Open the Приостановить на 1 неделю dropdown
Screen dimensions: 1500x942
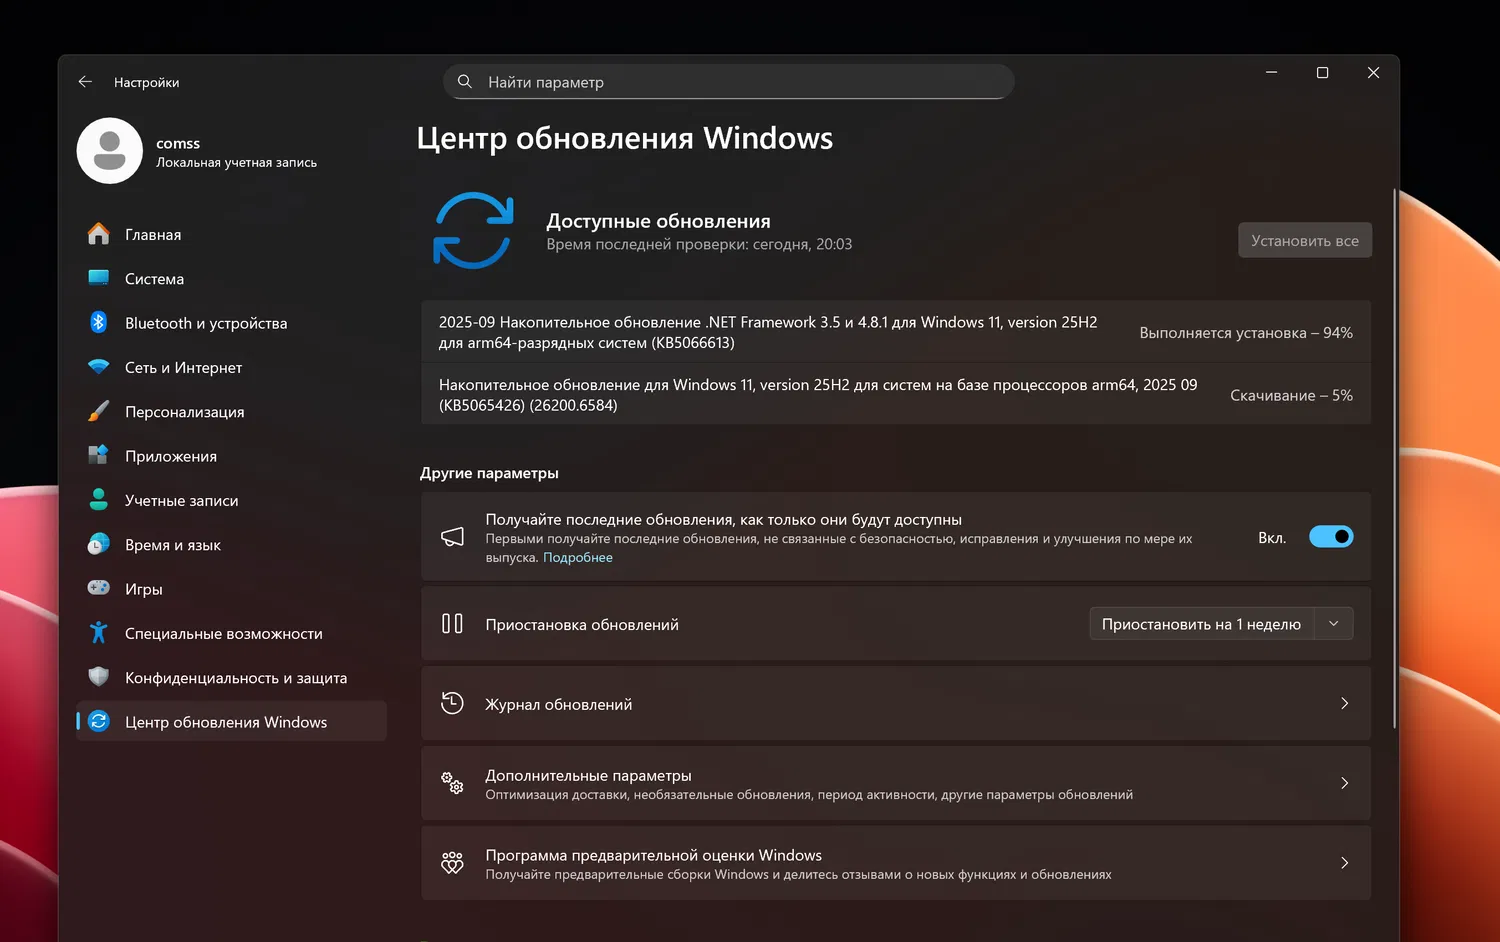tap(1333, 624)
